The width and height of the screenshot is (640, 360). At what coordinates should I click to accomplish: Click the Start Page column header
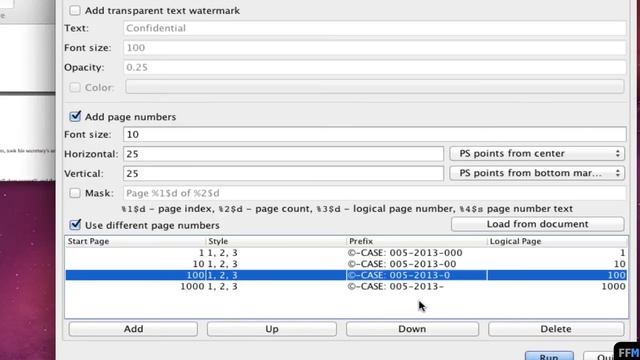136,241
